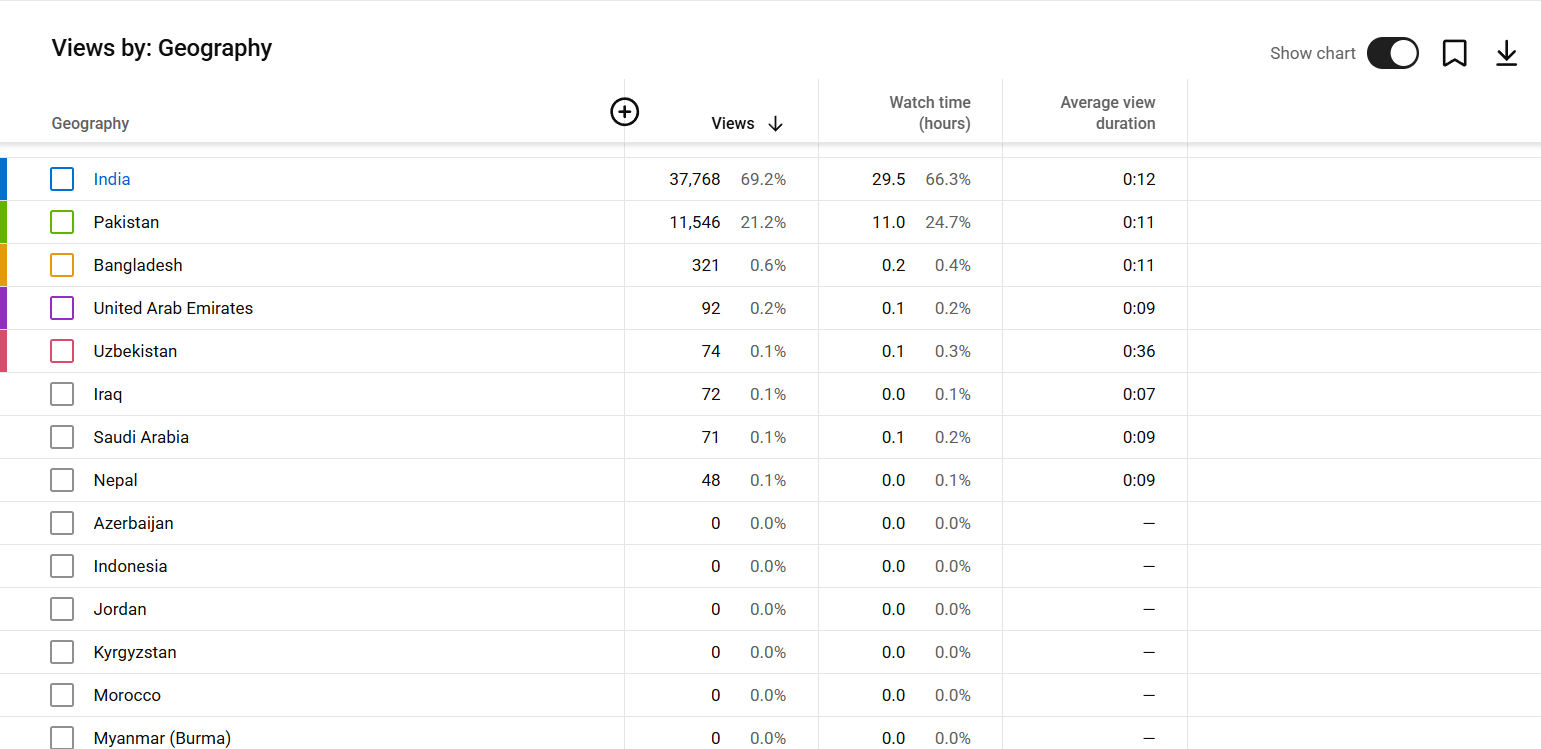Open the India geography link
This screenshot has height=749, width=1541.
(x=112, y=179)
